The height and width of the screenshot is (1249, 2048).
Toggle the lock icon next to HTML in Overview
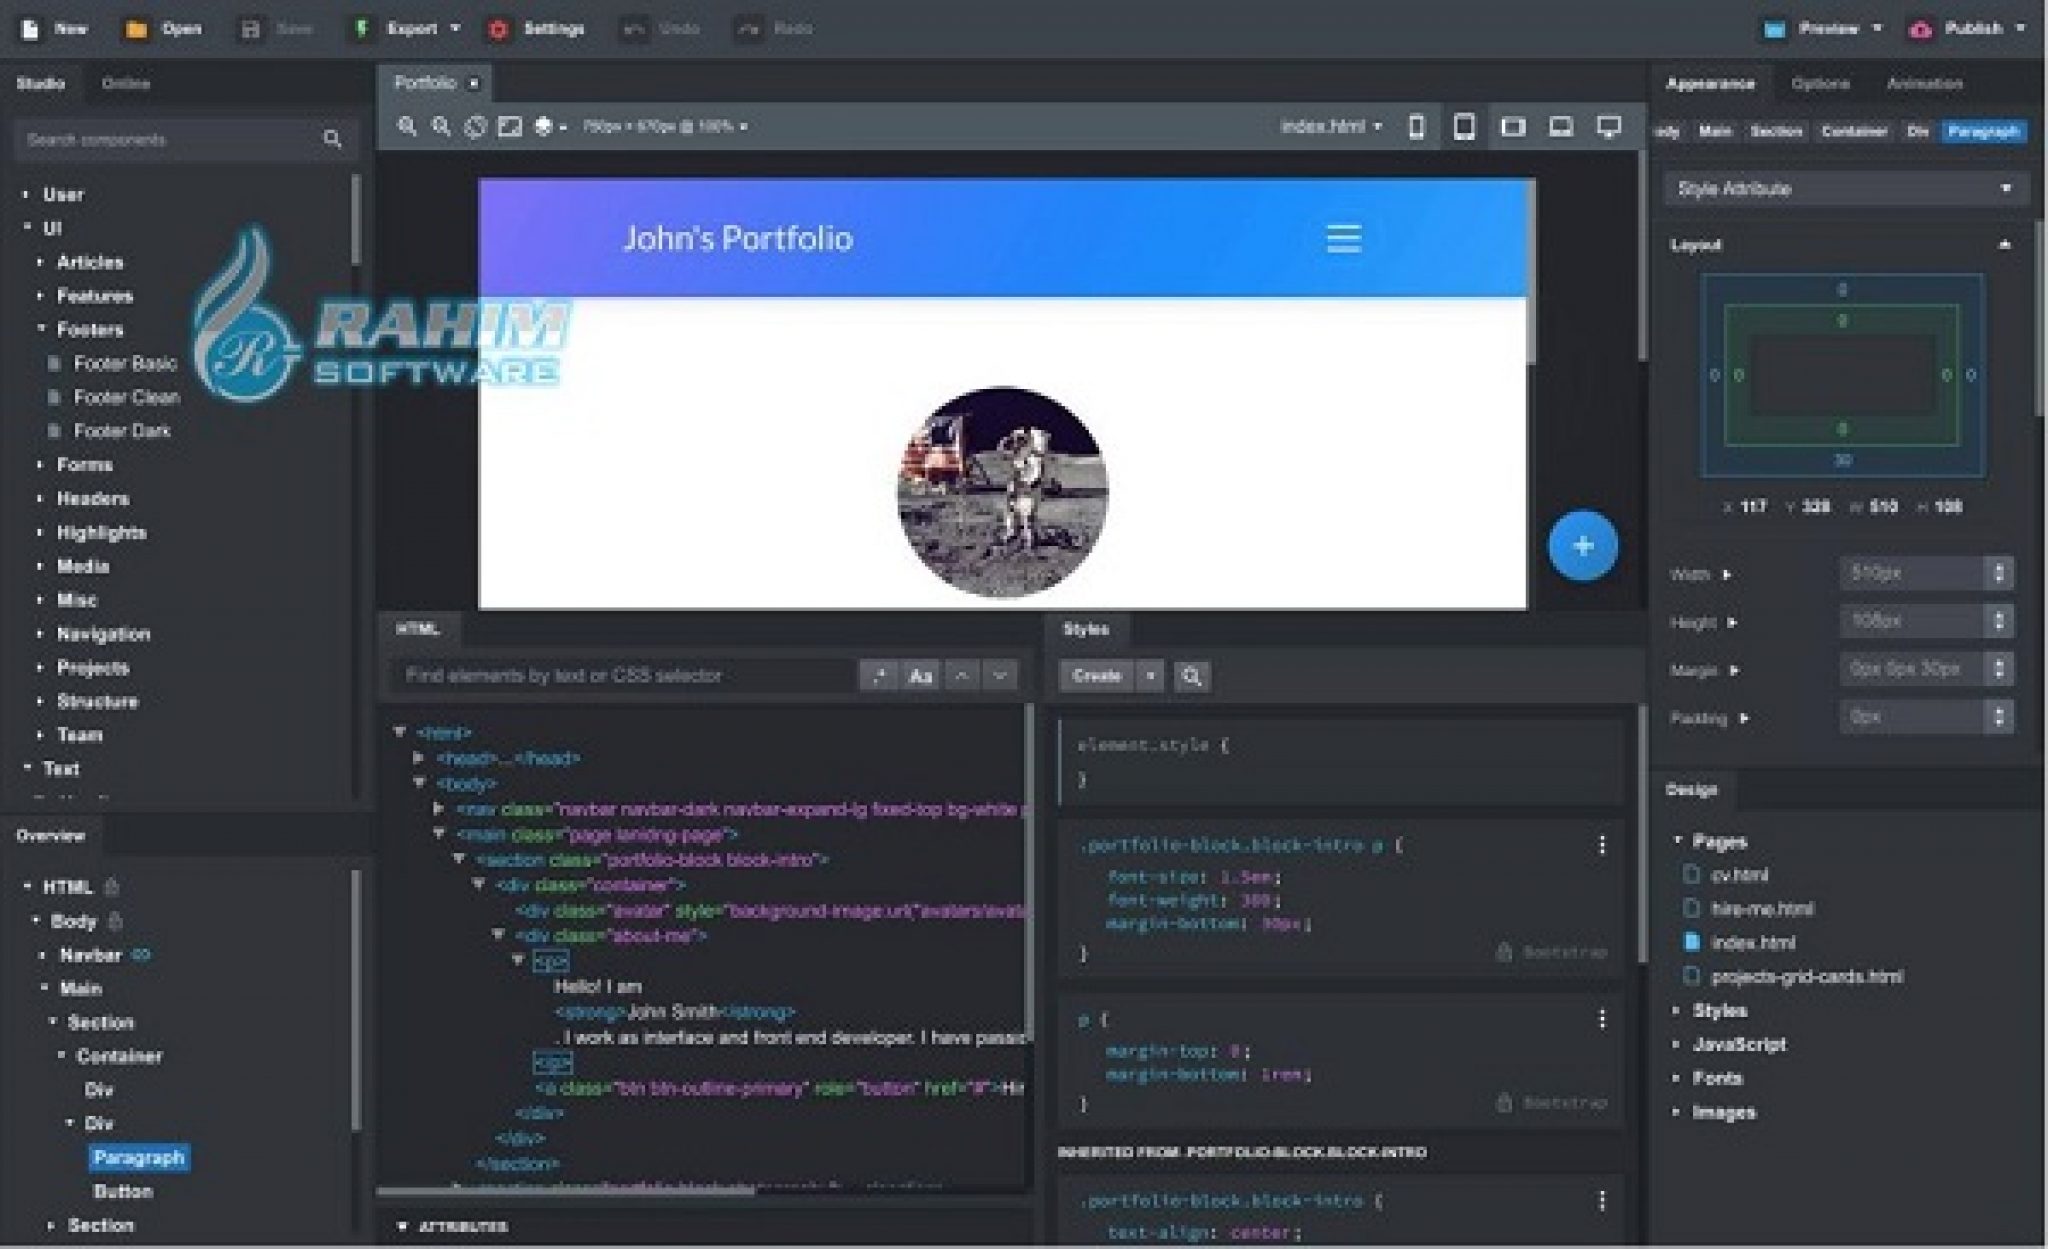click(x=112, y=887)
